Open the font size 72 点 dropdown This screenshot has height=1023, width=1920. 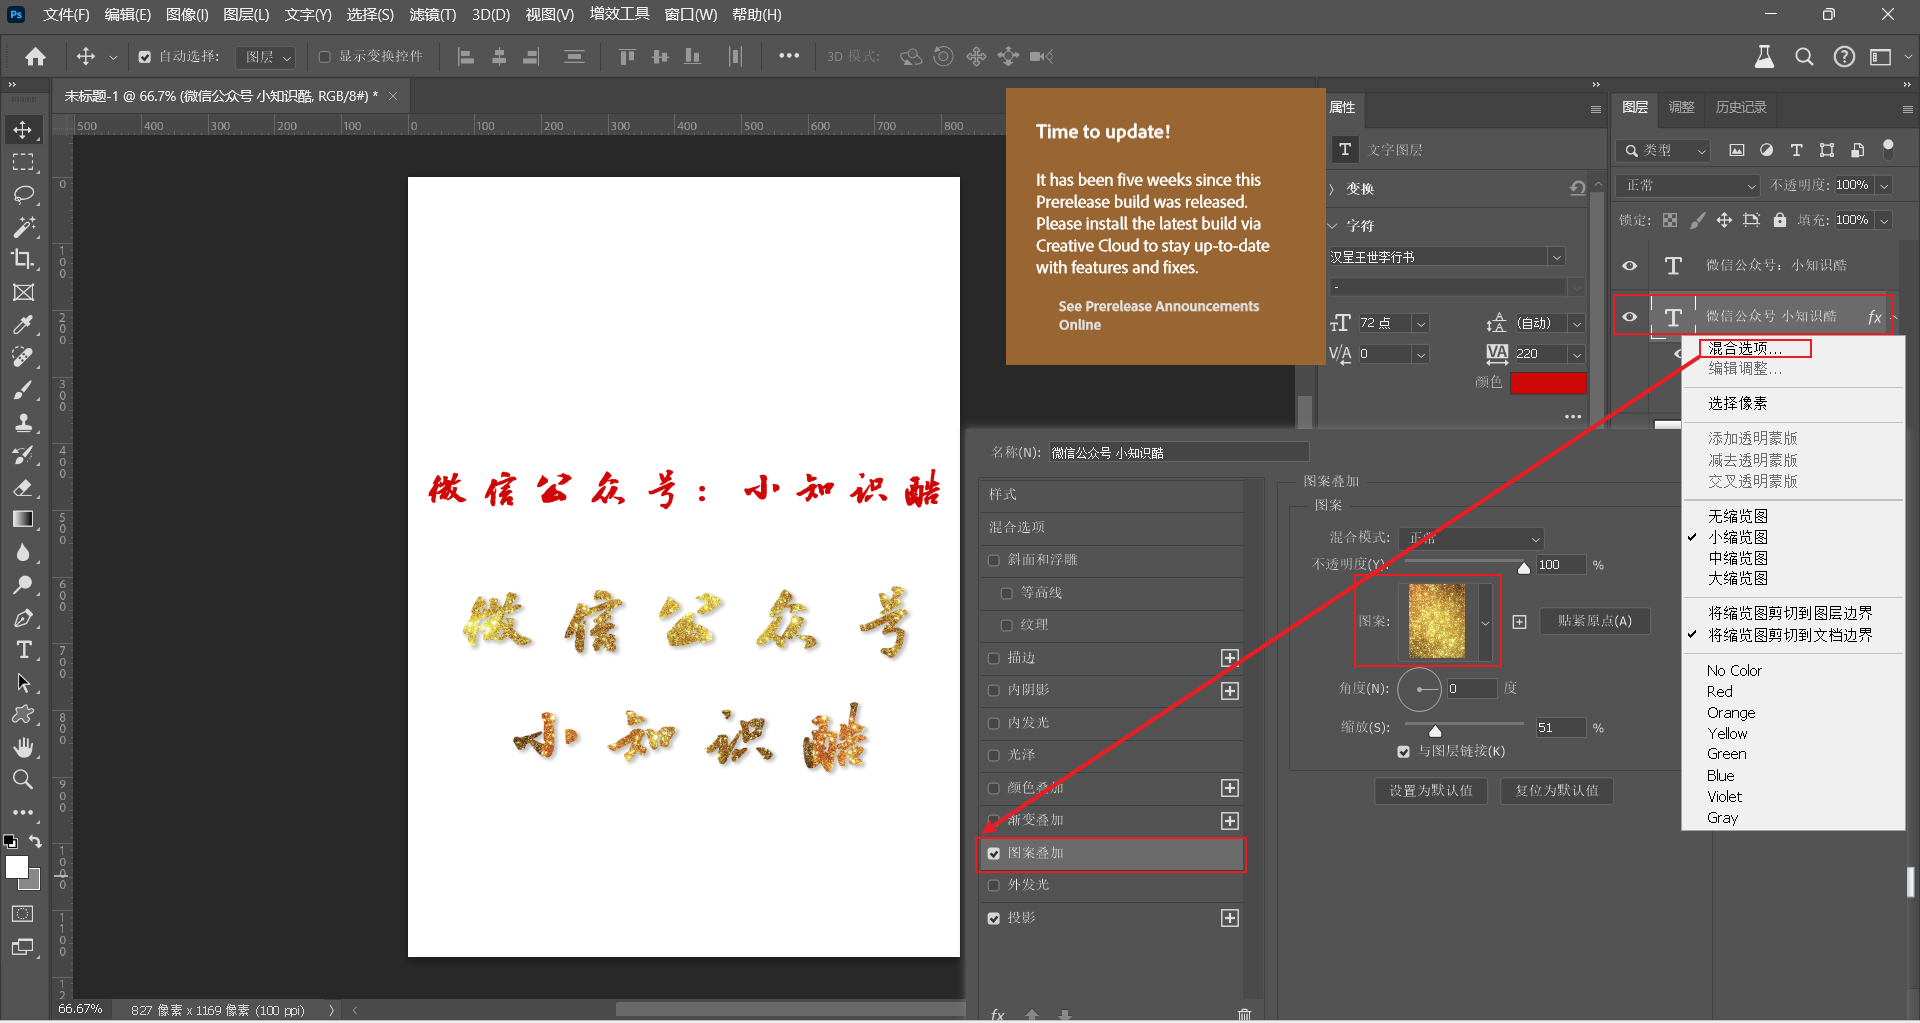point(1421,323)
